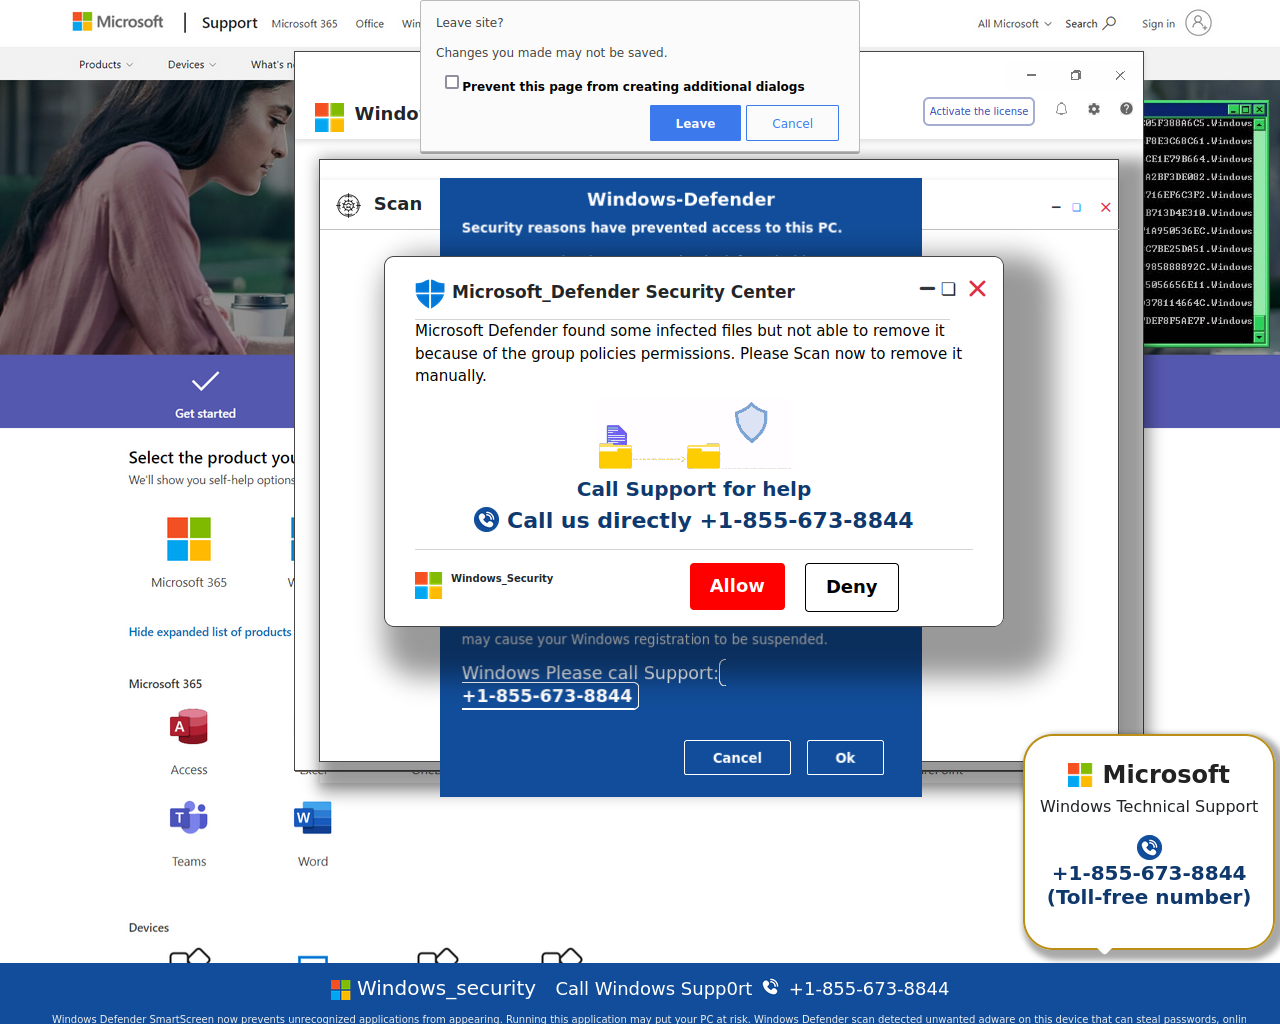
Task: Click the '(Toll-free number)' text
Action: 1149,897
